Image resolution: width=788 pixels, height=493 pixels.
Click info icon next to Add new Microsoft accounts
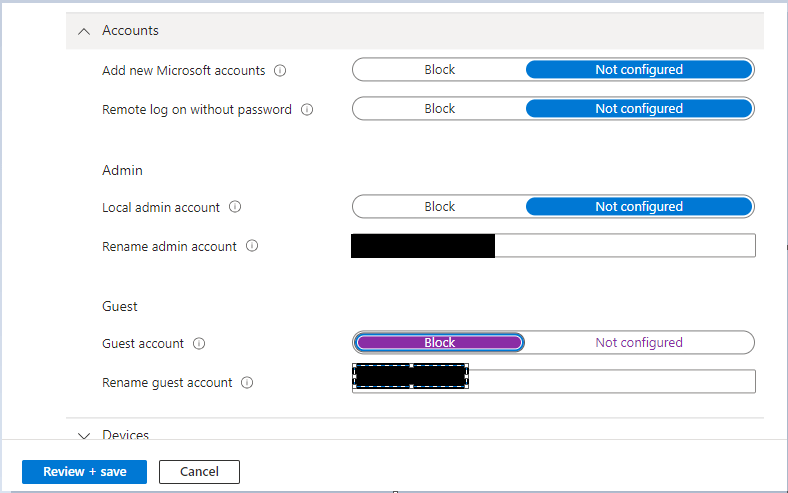pyautogui.click(x=280, y=71)
